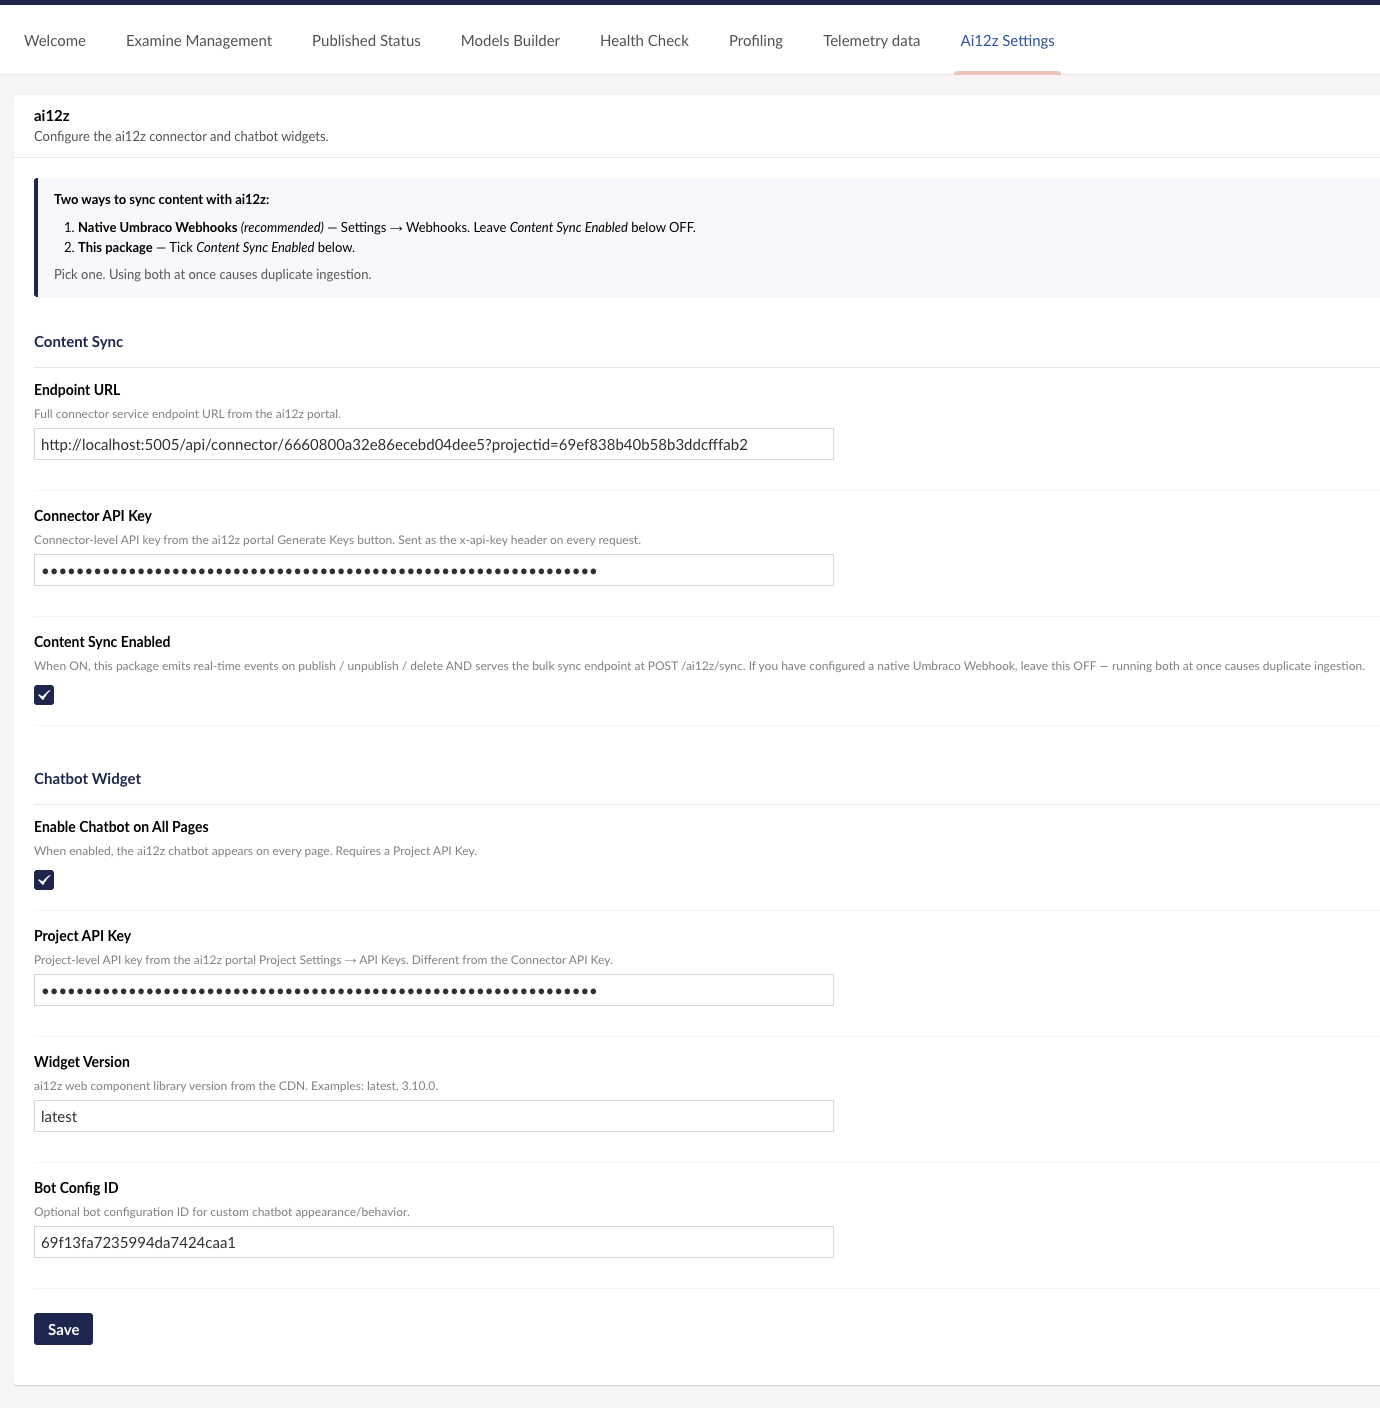Click the 'Native Umbraco Webhooks' list item
Viewport: 1380px width, 1408px height.
387,228
